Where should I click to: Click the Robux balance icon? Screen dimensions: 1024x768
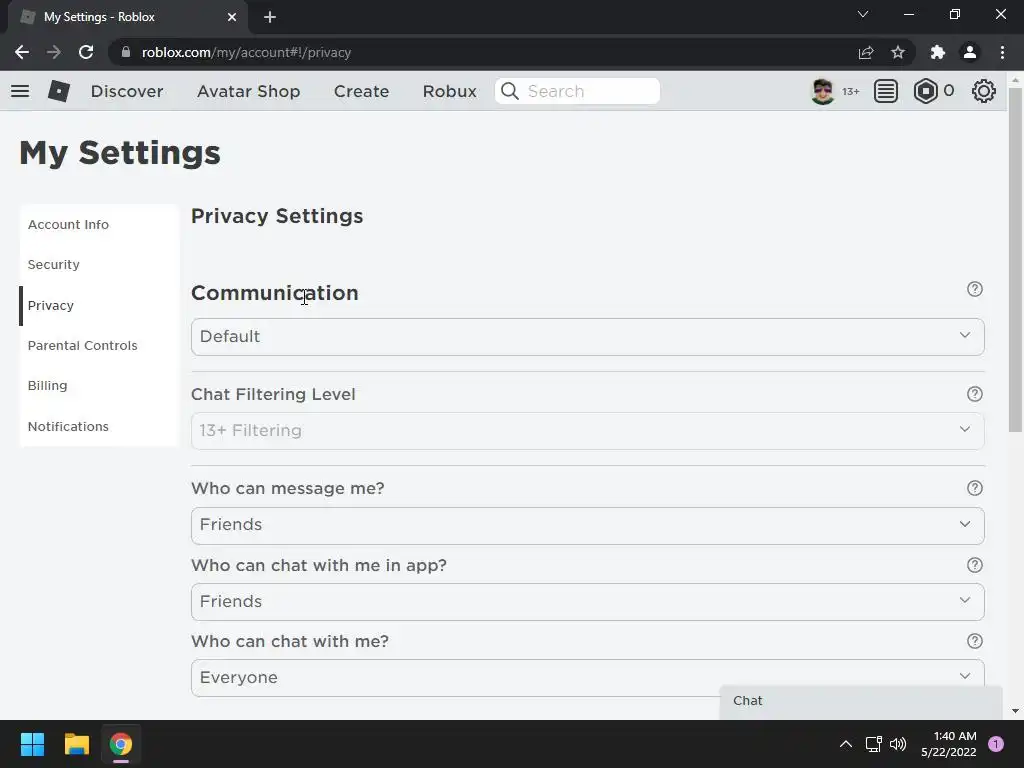tap(925, 91)
